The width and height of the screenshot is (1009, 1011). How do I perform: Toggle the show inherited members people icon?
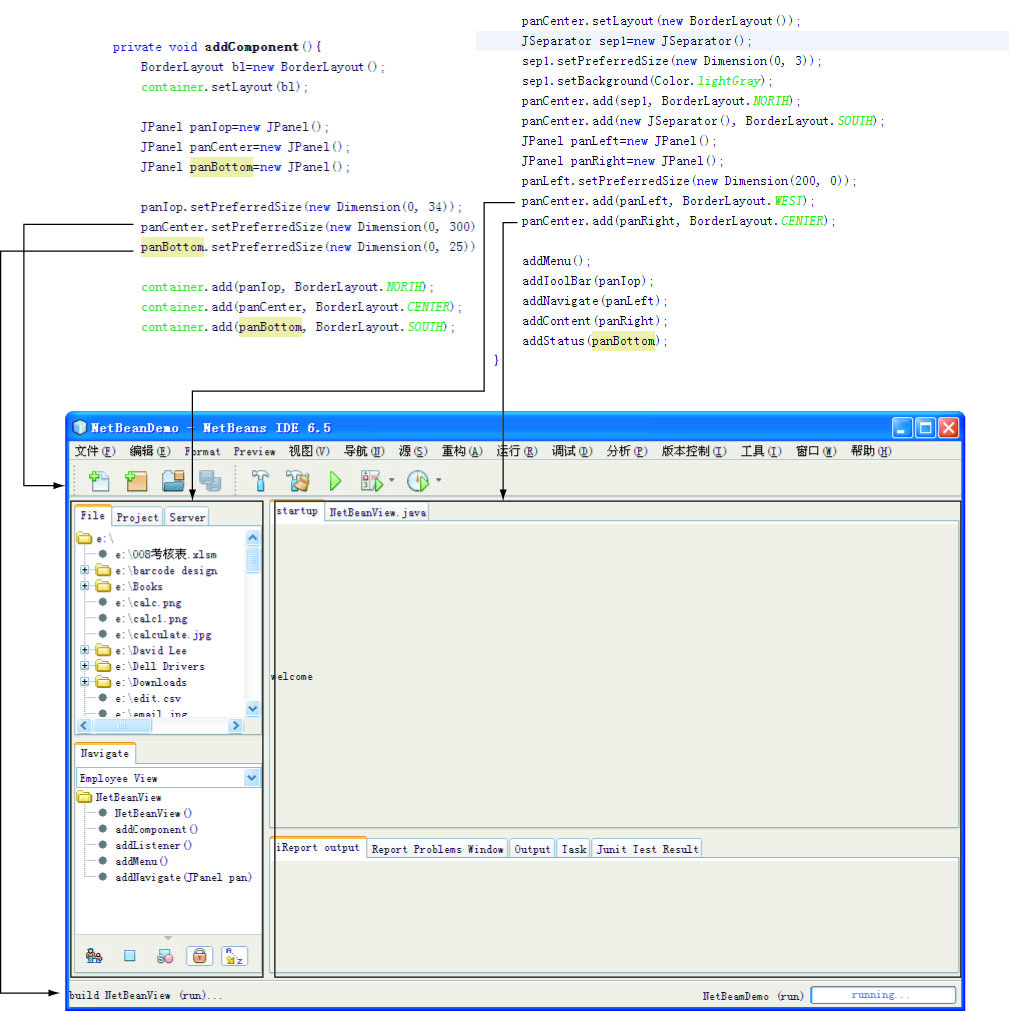(94, 956)
